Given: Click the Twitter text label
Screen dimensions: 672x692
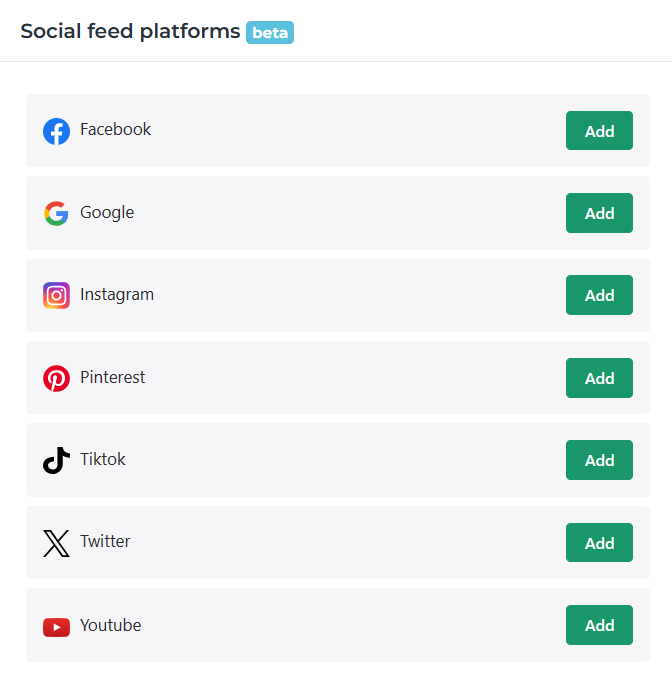Looking at the screenshot, I should click(105, 541).
